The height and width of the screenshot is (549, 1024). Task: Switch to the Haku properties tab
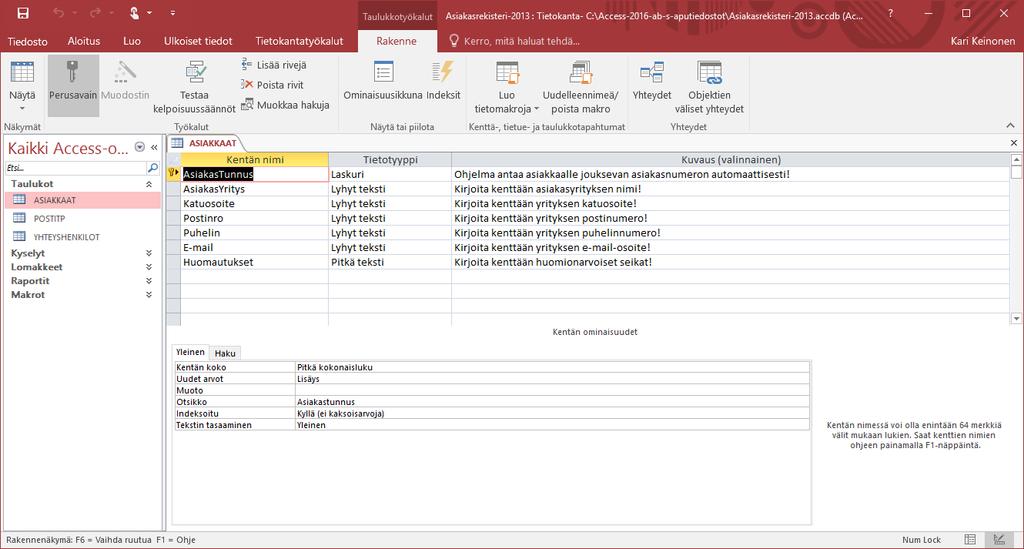point(225,353)
